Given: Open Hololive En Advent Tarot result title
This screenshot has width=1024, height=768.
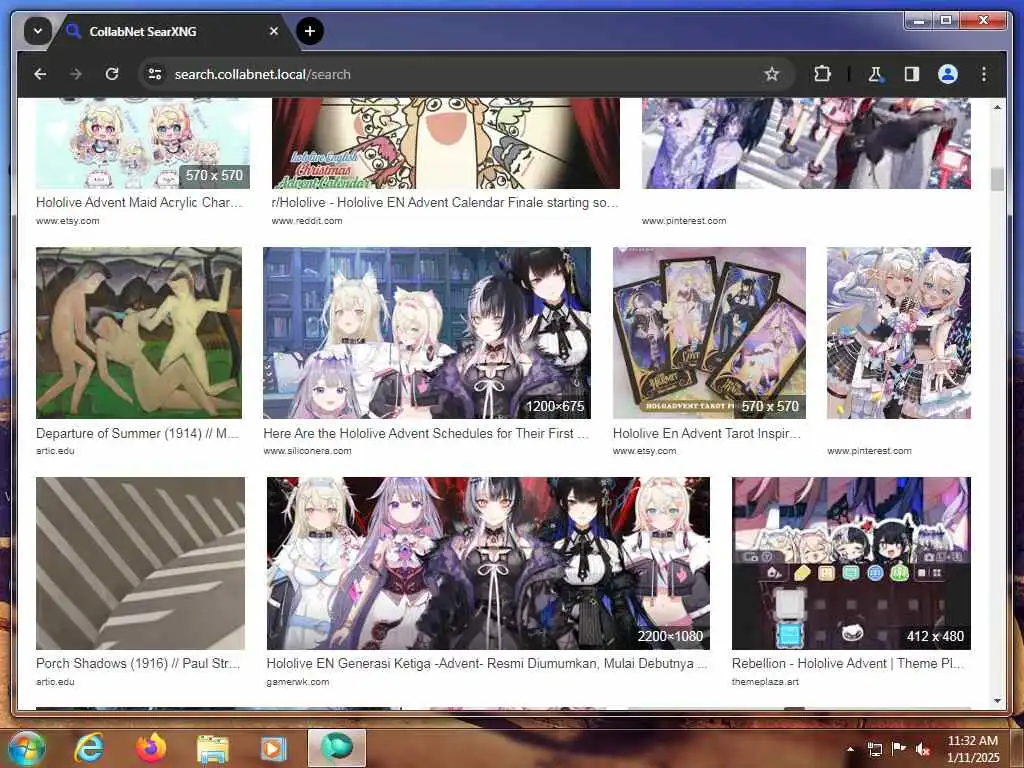Looking at the screenshot, I should point(707,433).
